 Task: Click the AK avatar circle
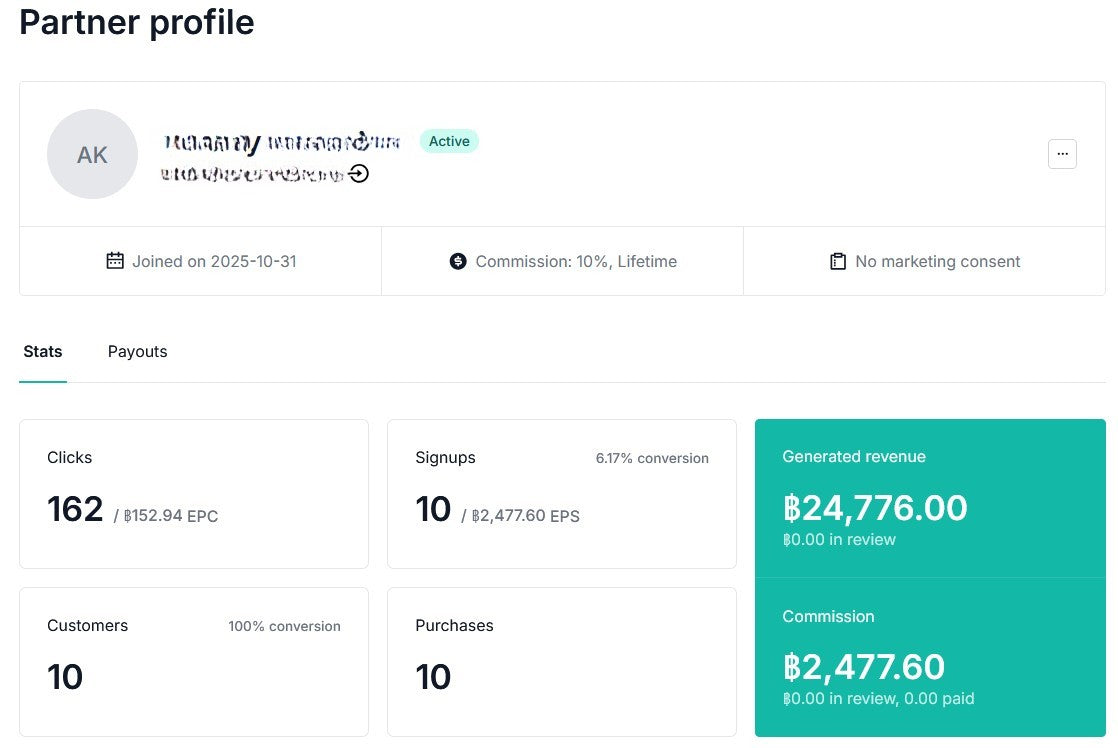coord(92,154)
